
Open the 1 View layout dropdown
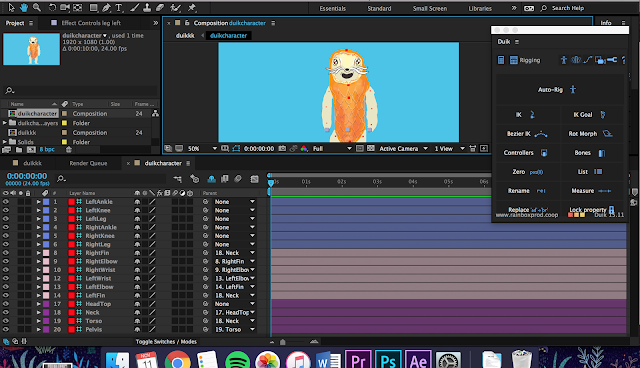pyautogui.click(x=449, y=149)
